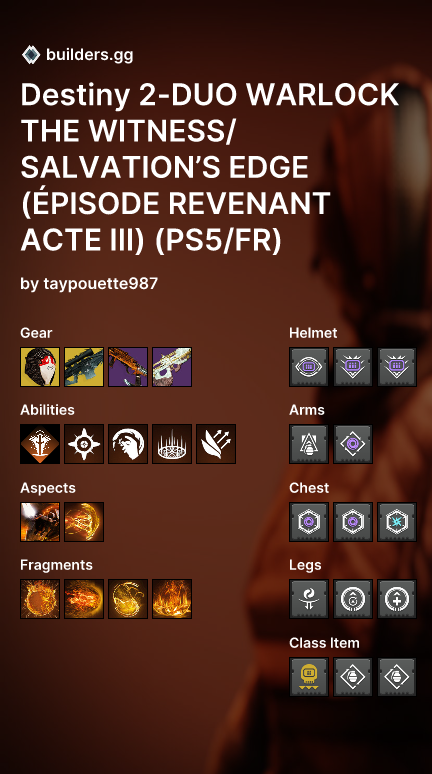The width and height of the screenshot is (432, 774).
Task: Click the first Arms mod with triangle grenade
Action: tap(309, 444)
